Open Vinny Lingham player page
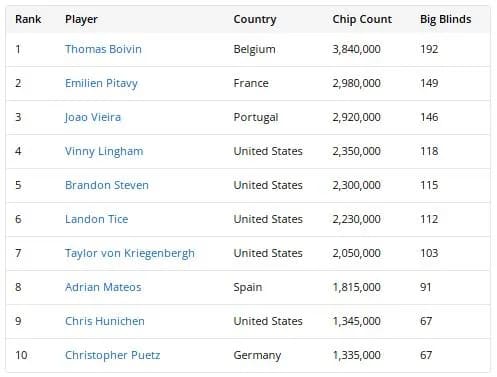Viewport: 497px width, 377px height. click(104, 151)
